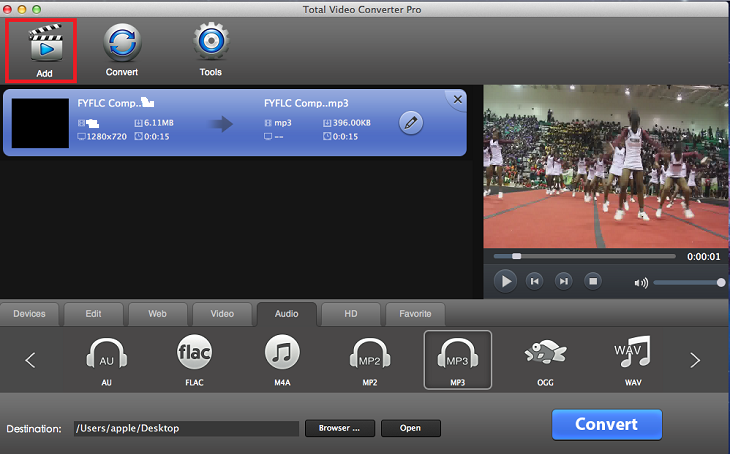Screen dimensions: 730x454
Task: Click the 0:00:01 playback time
Action: pyautogui.click(x=703, y=257)
